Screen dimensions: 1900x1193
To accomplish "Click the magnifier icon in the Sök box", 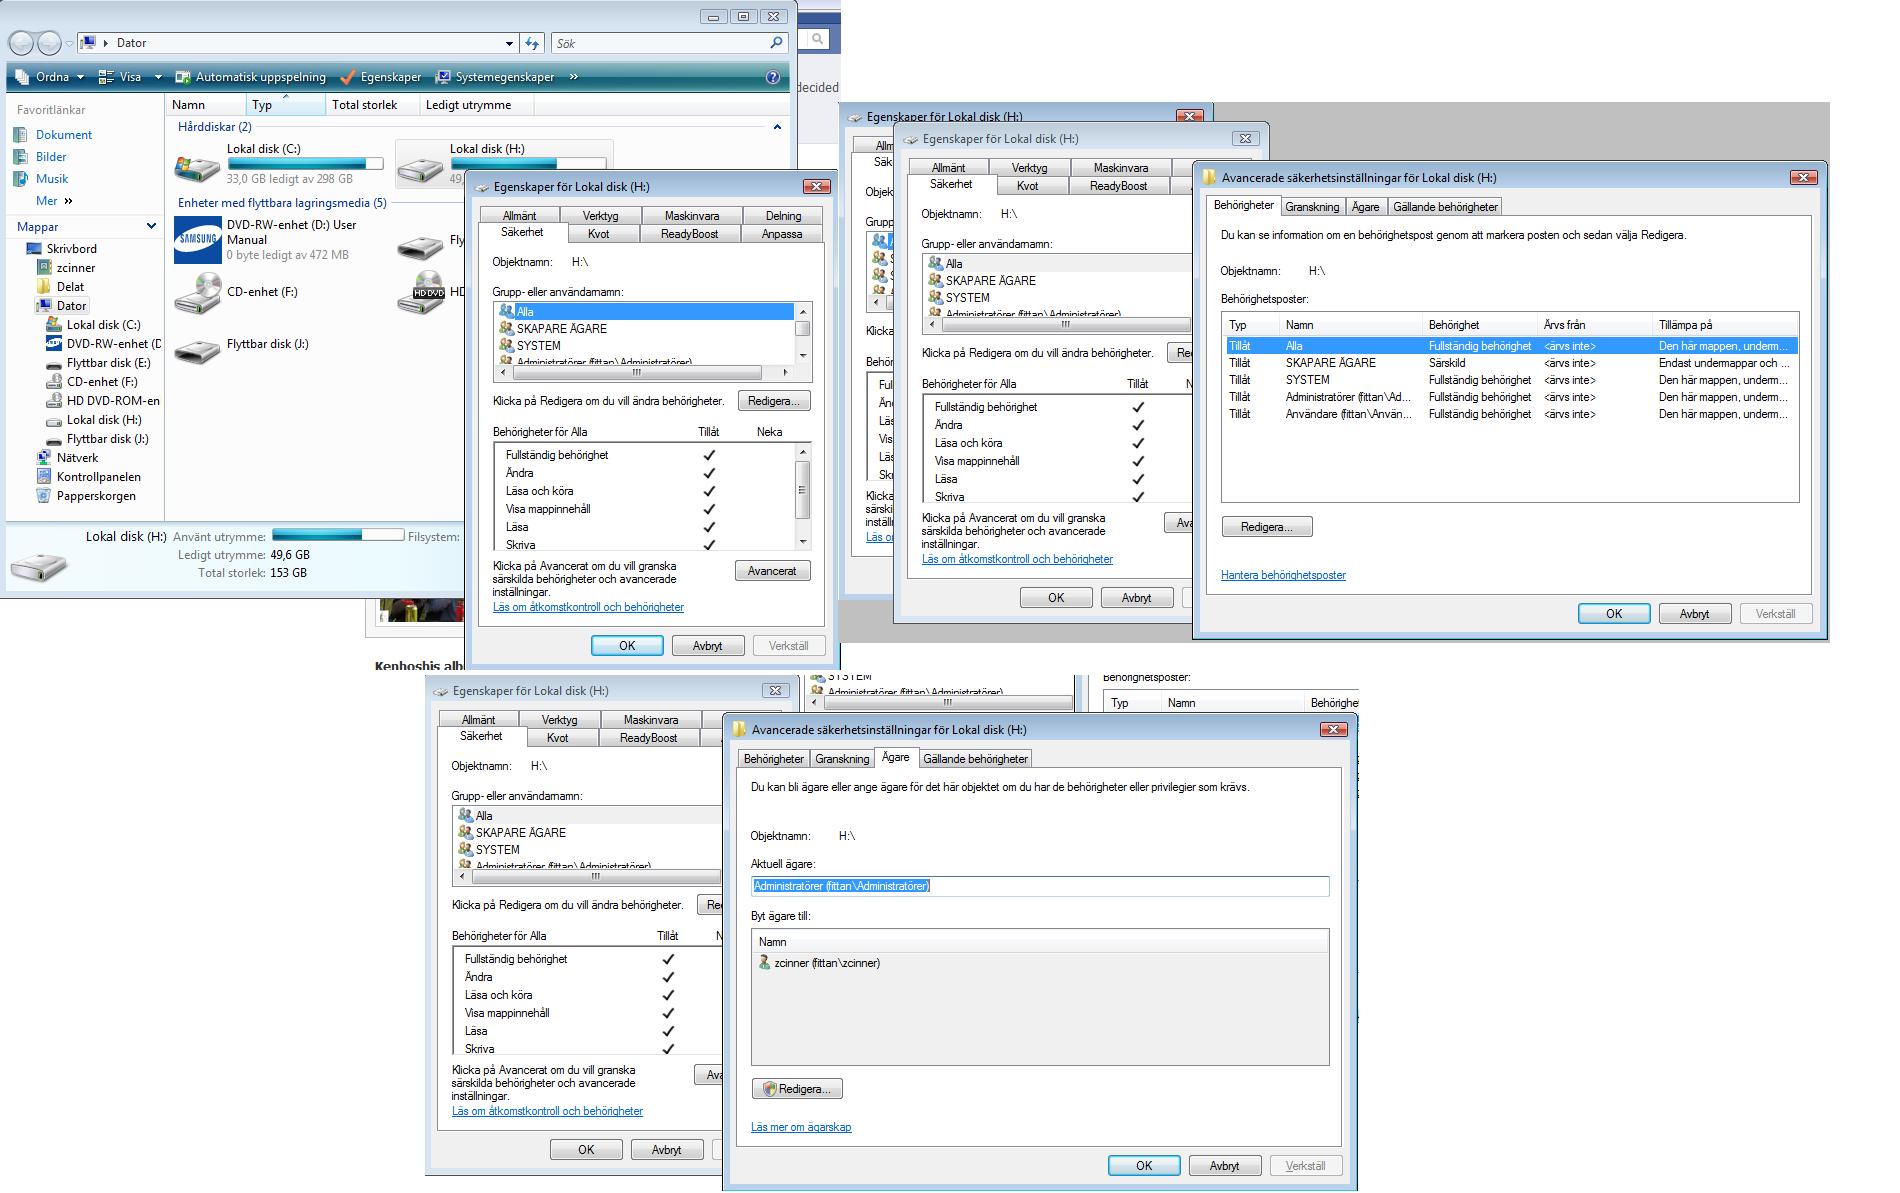I will pos(777,43).
